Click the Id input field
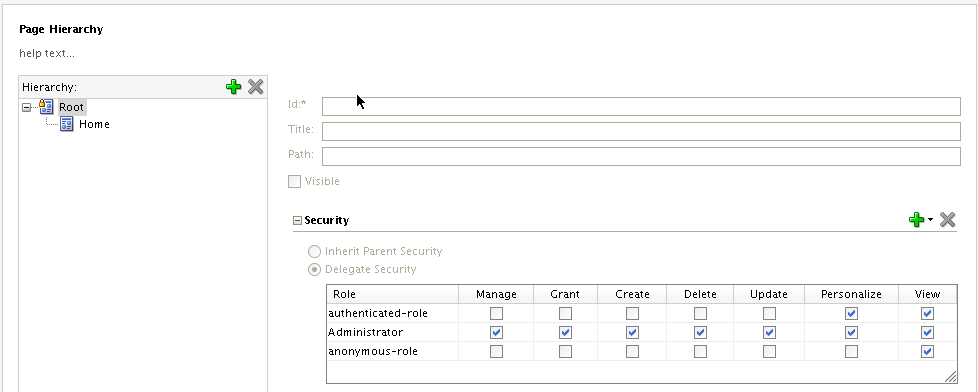Screen dimensions: 978x392 coord(641,107)
